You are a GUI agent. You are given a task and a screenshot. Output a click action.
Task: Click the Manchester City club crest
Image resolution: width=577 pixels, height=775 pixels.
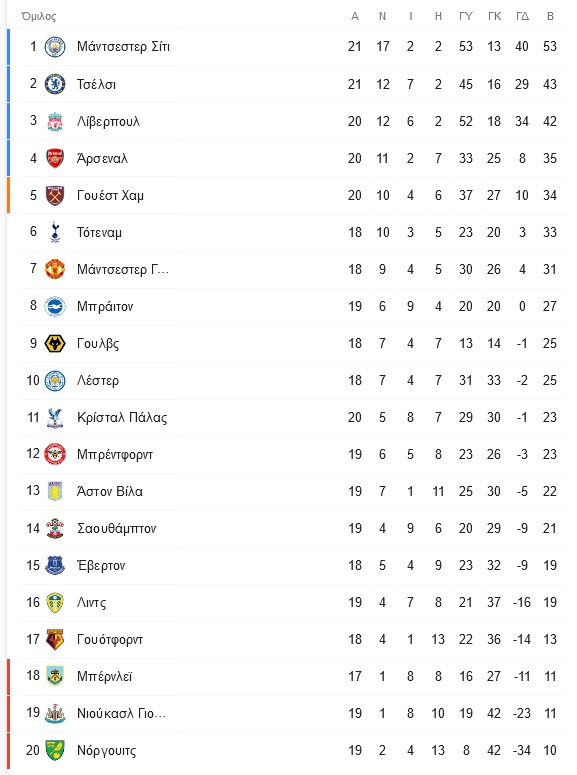[55, 47]
